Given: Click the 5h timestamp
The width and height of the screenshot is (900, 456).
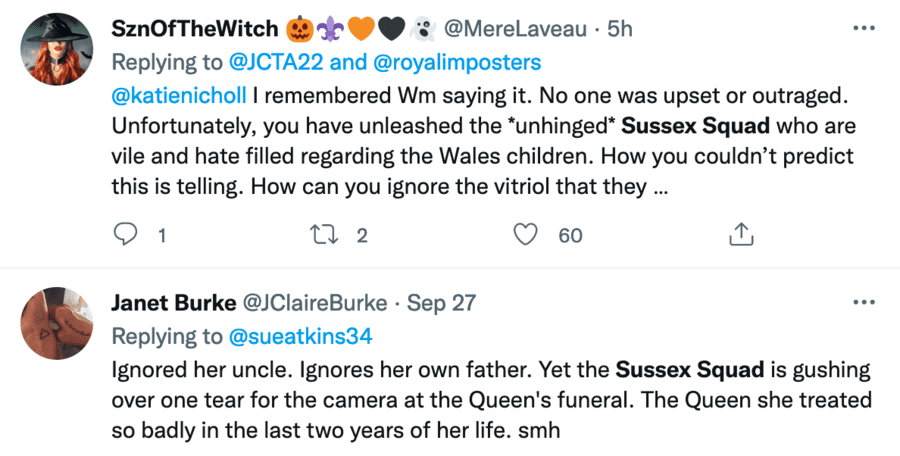Looking at the screenshot, I should click(x=619, y=30).
